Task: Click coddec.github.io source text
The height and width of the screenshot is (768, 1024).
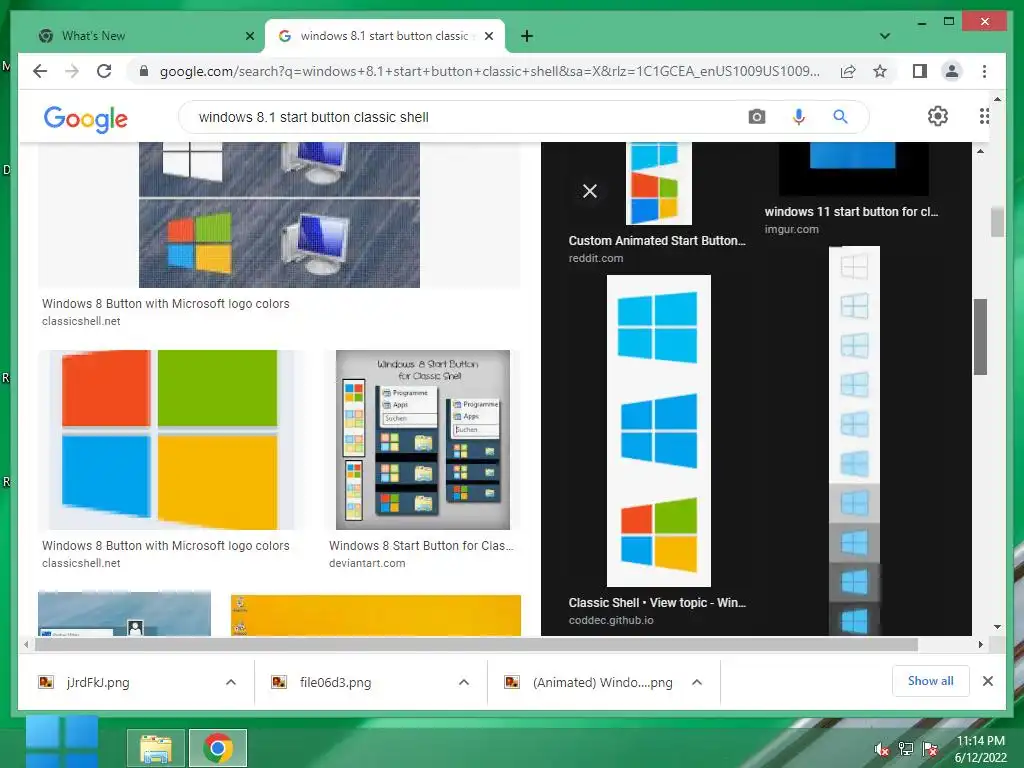Action: [611, 620]
